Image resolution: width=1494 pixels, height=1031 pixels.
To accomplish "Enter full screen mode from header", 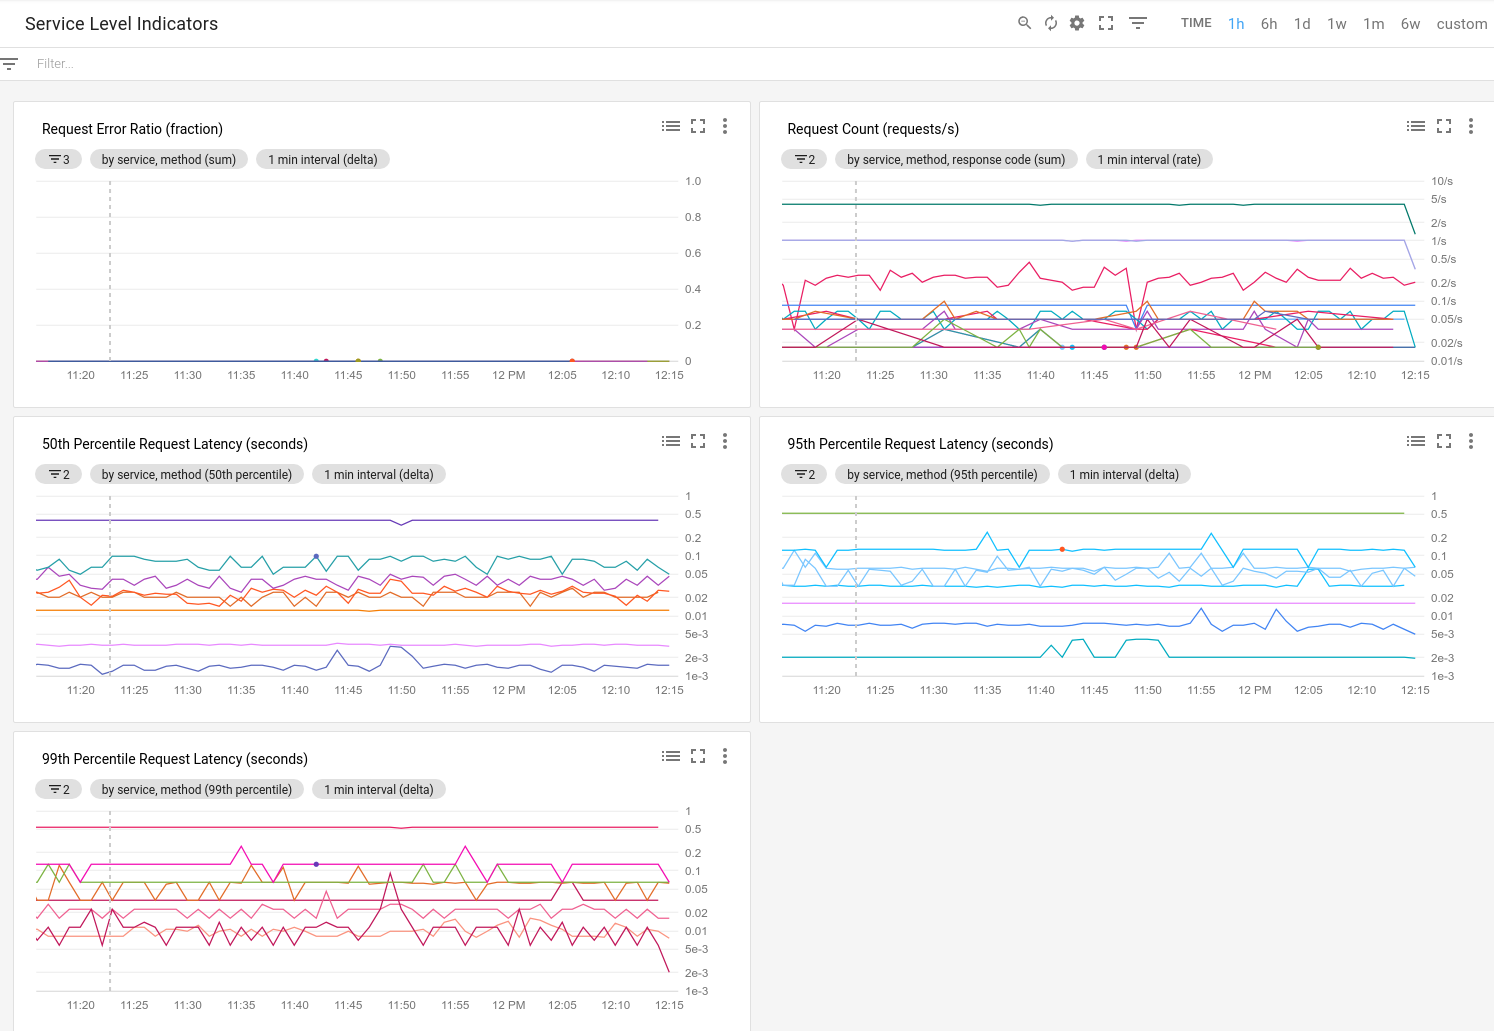I will [x=1106, y=23].
